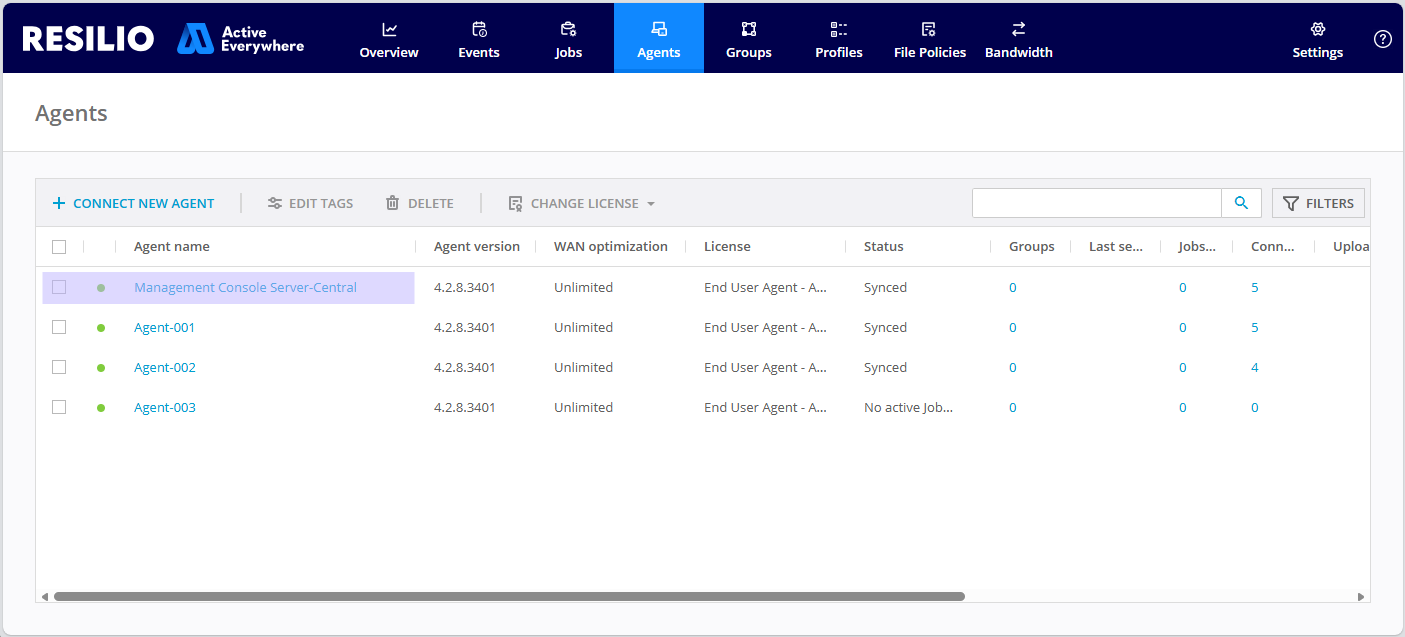This screenshot has width=1405, height=637.
Task: Click status dot for Management Console Server-Central
Action: 101,288
